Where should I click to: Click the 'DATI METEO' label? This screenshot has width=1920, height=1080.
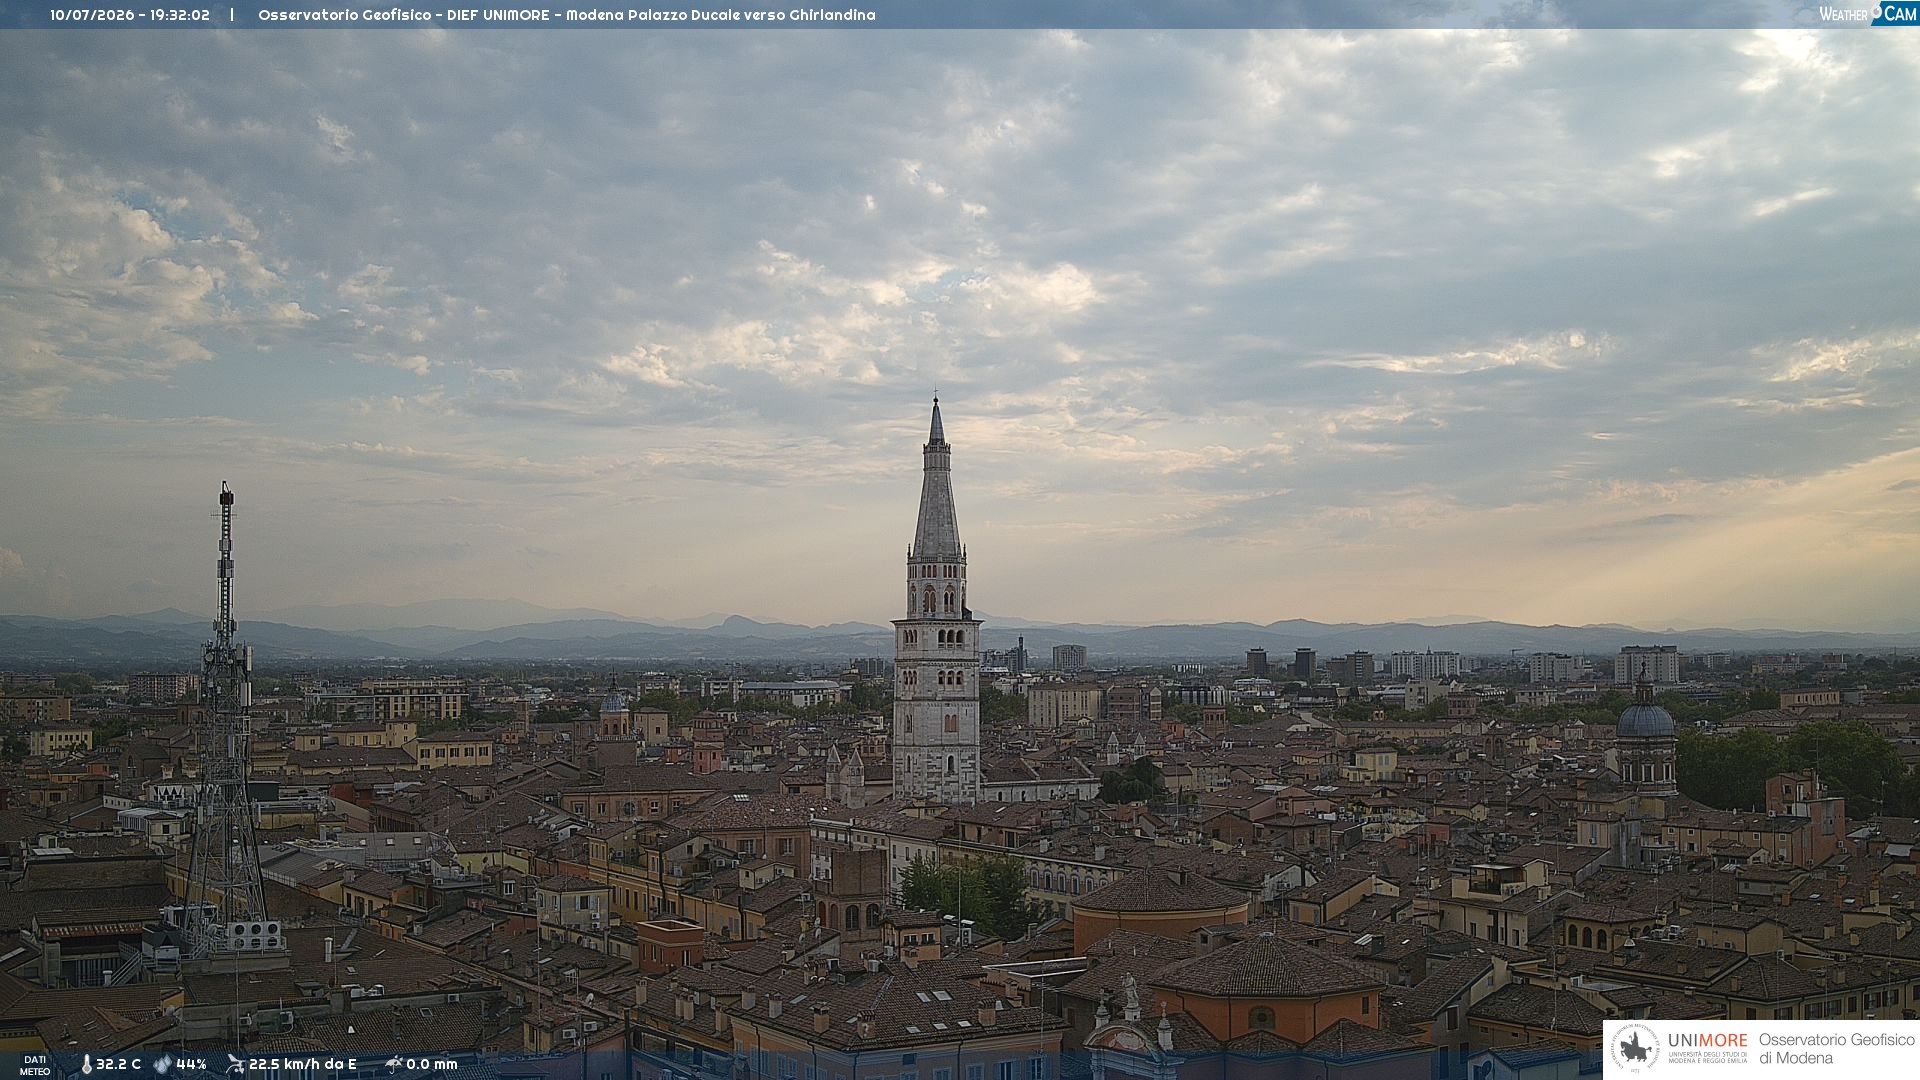[35, 1066]
